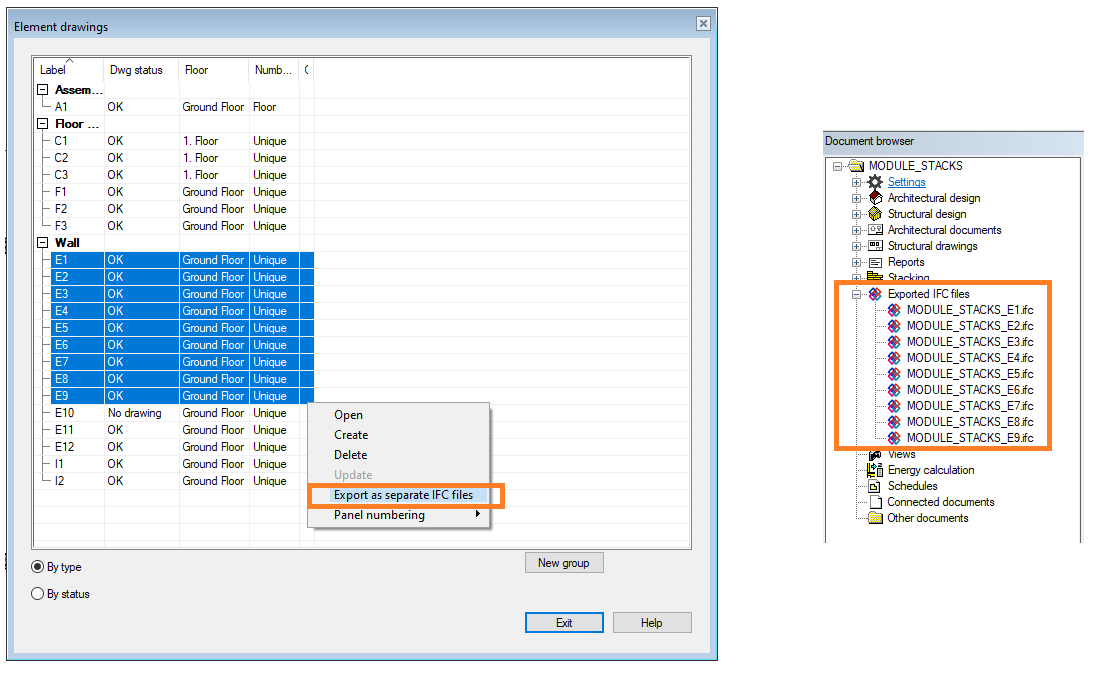Open the Settings link in Document browser

pos(906,182)
